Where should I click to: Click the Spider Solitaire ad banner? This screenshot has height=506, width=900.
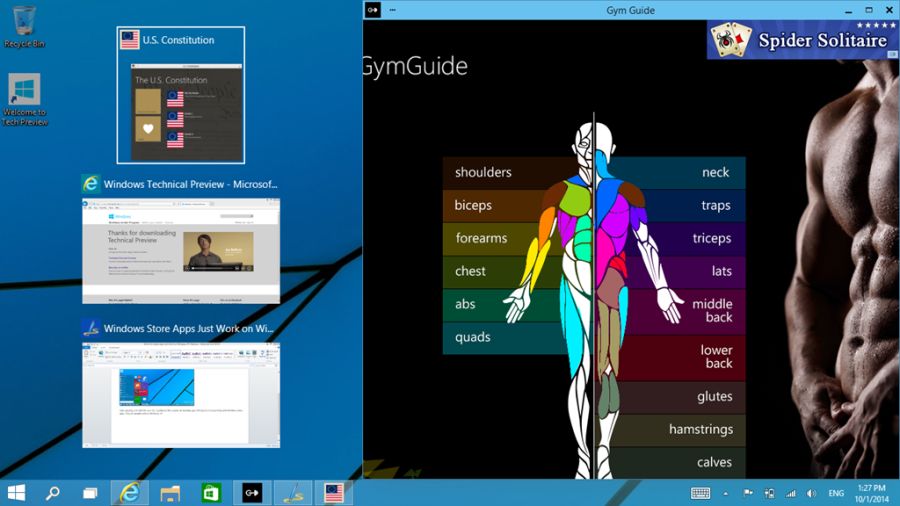[802, 40]
